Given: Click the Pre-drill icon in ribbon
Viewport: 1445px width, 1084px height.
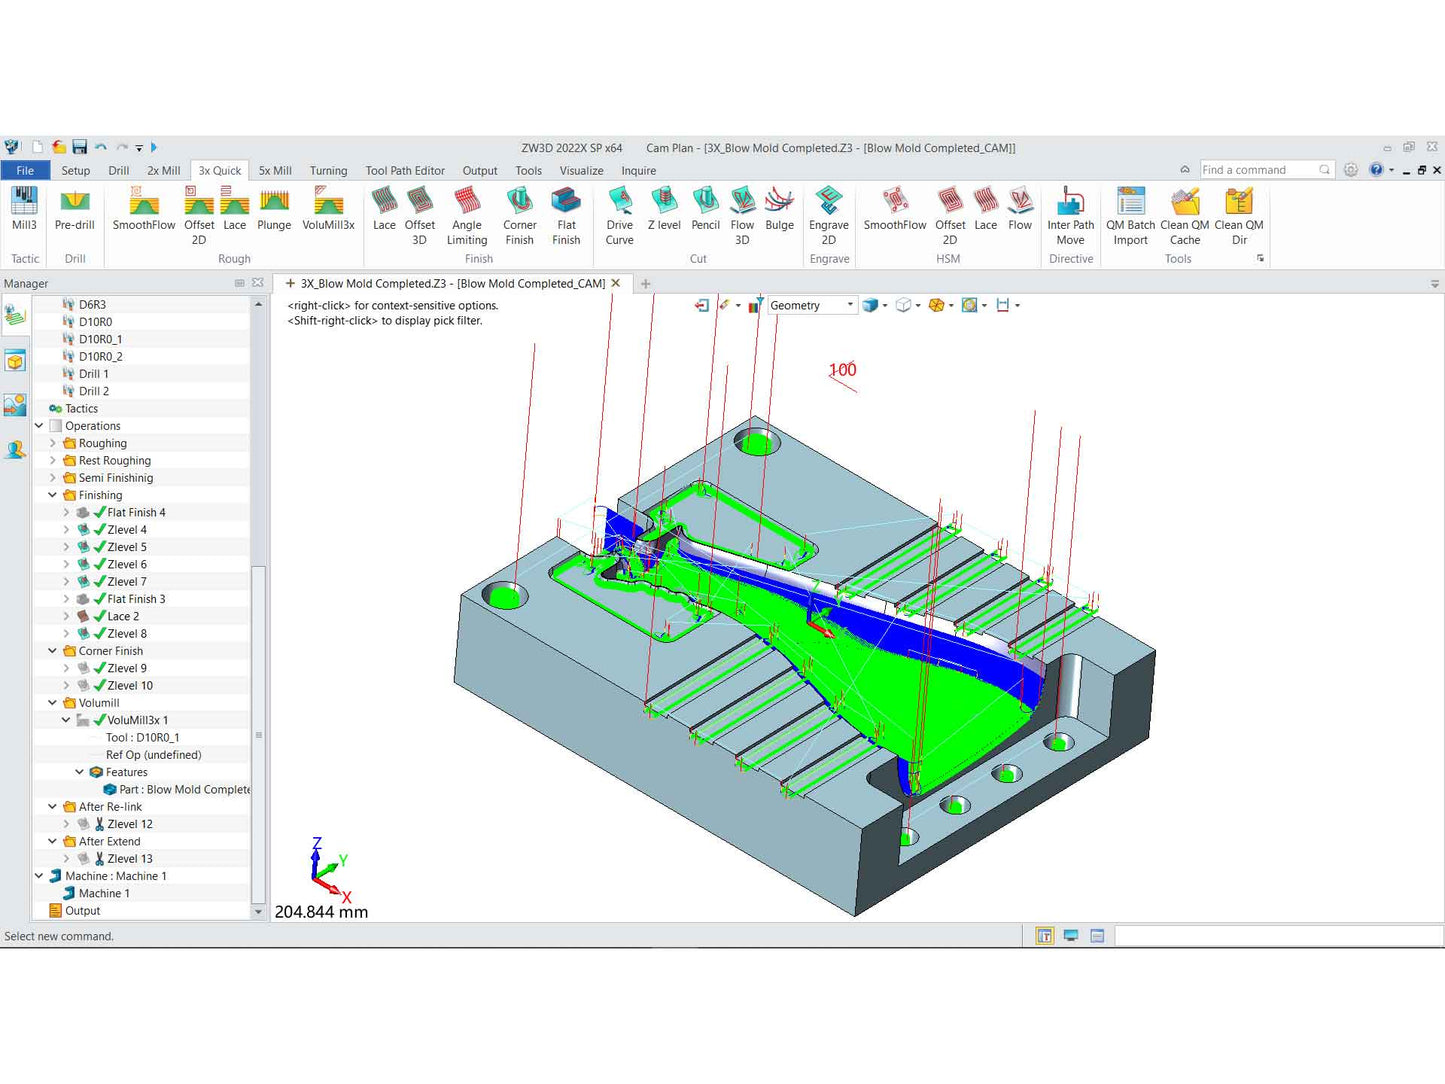Looking at the screenshot, I should [75, 211].
